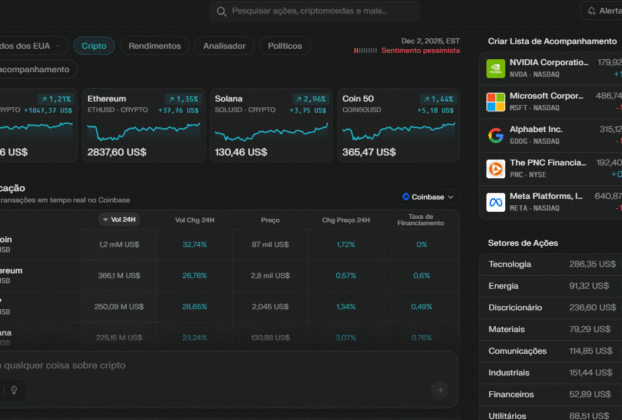Open the Analisador tab
The width and height of the screenshot is (622, 420).
(224, 46)
